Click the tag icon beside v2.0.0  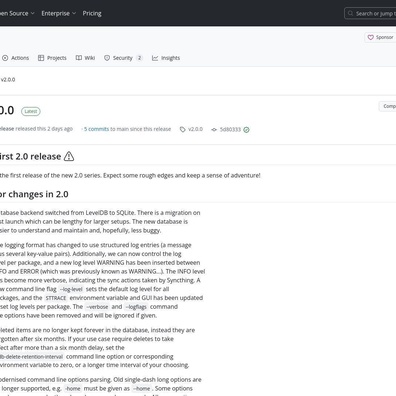[183, 129]
